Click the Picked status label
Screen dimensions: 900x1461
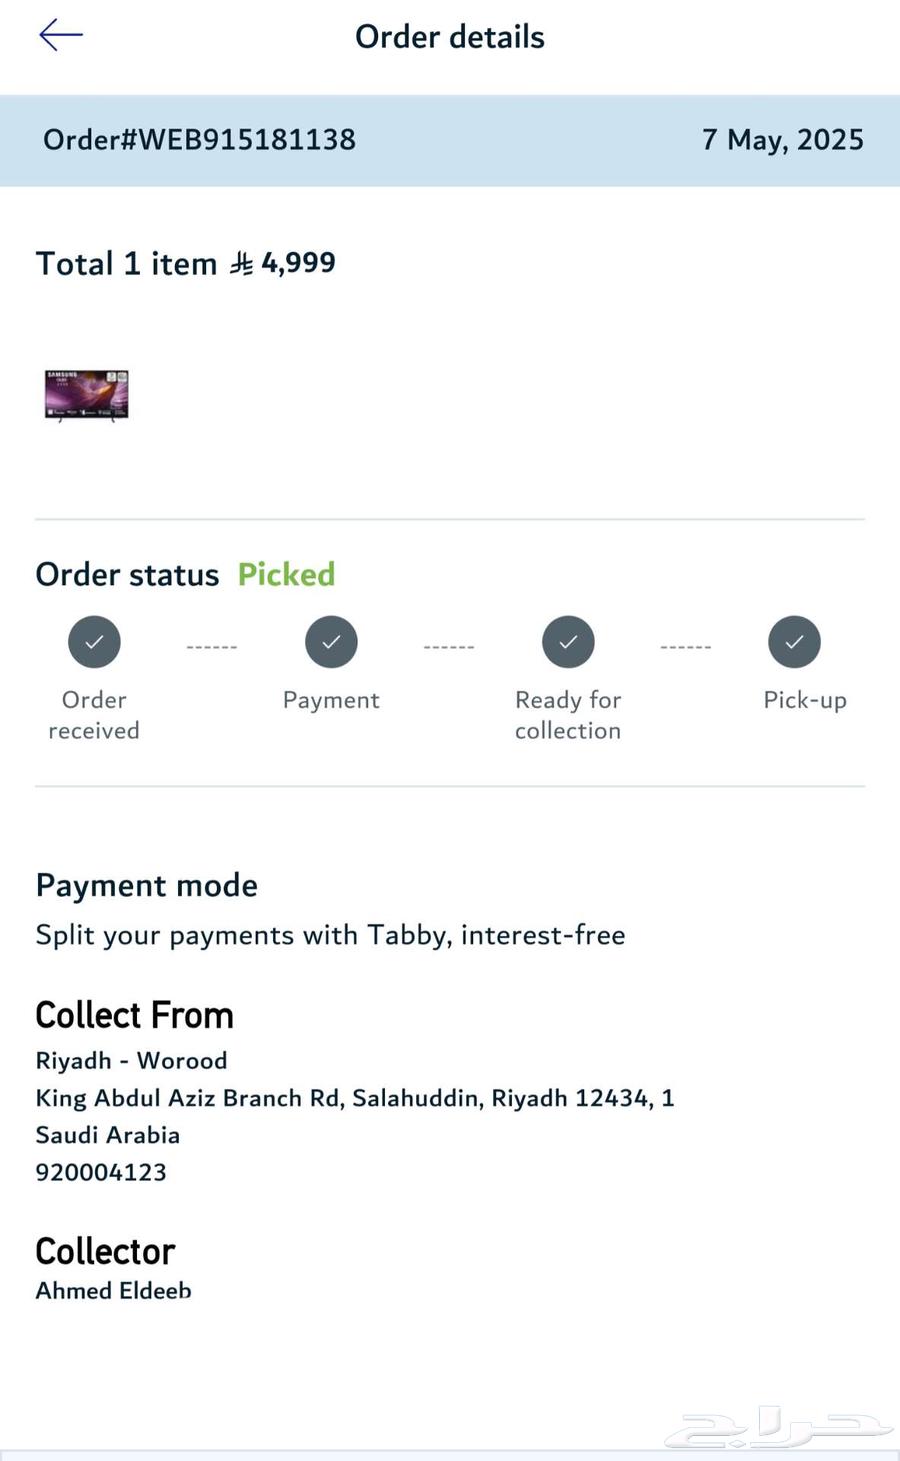click(286, 575)
